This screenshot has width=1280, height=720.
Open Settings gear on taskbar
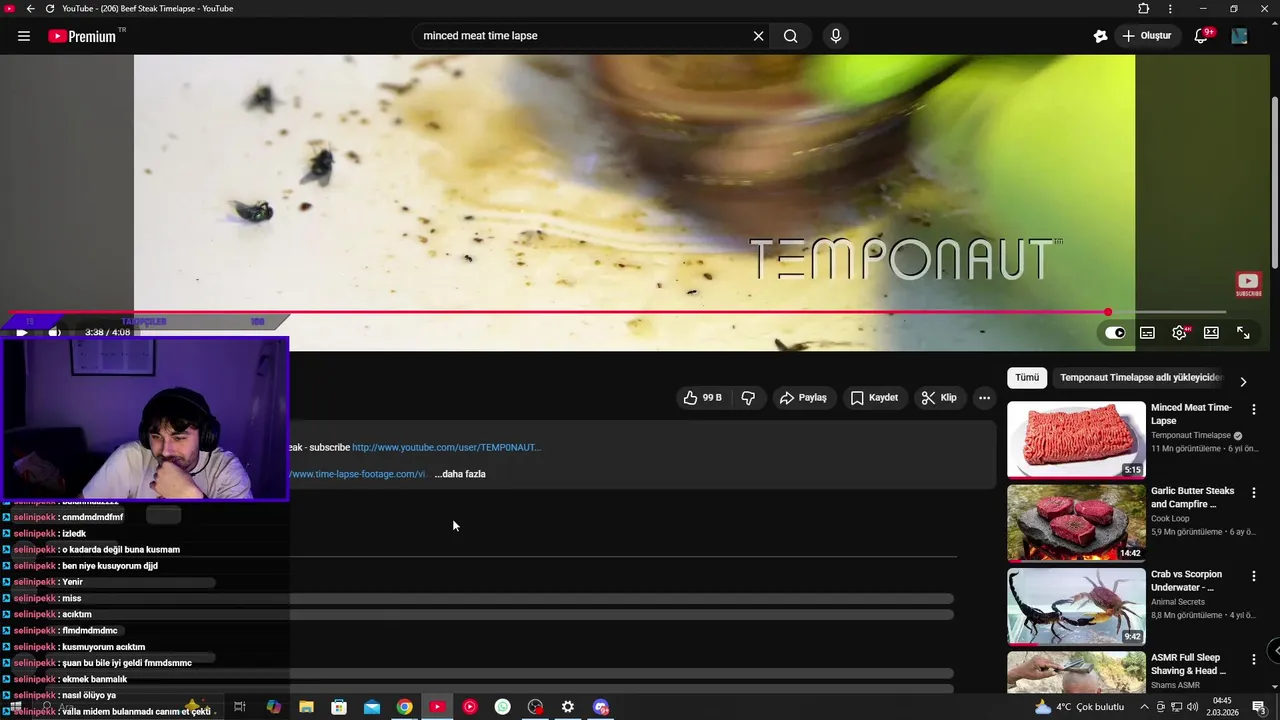pyautogui.click(x=568, y=707)
